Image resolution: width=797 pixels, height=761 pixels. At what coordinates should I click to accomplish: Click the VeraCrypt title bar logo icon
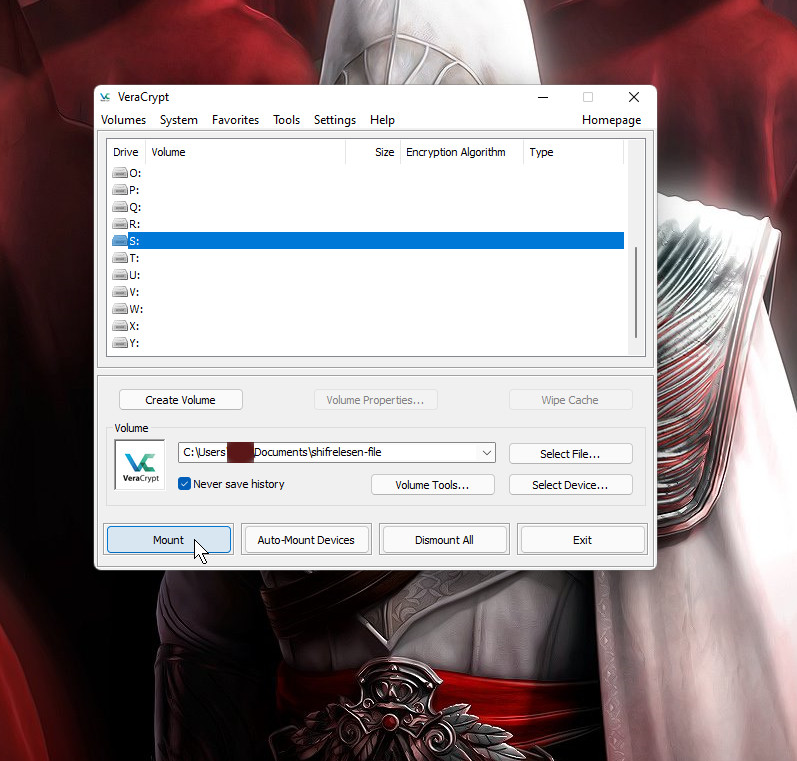click(x=105, y=97)
